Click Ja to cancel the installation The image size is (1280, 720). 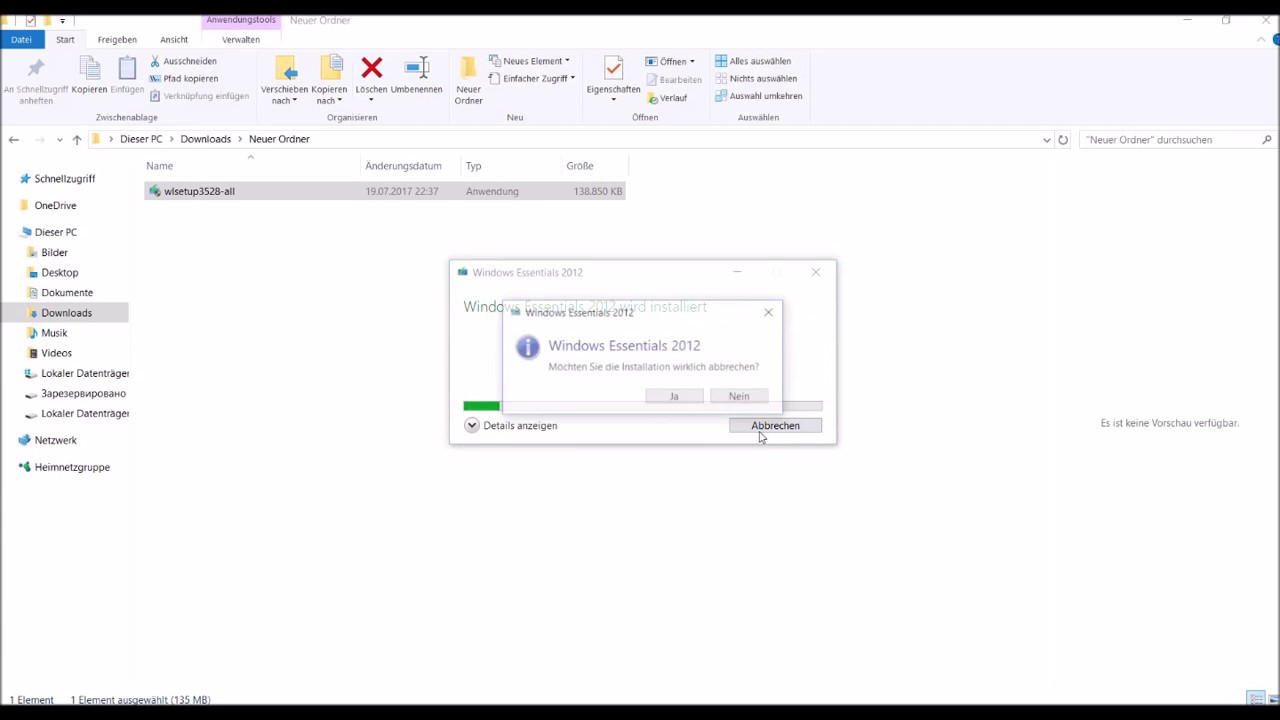pyautogui.click(x=674, y=396)
